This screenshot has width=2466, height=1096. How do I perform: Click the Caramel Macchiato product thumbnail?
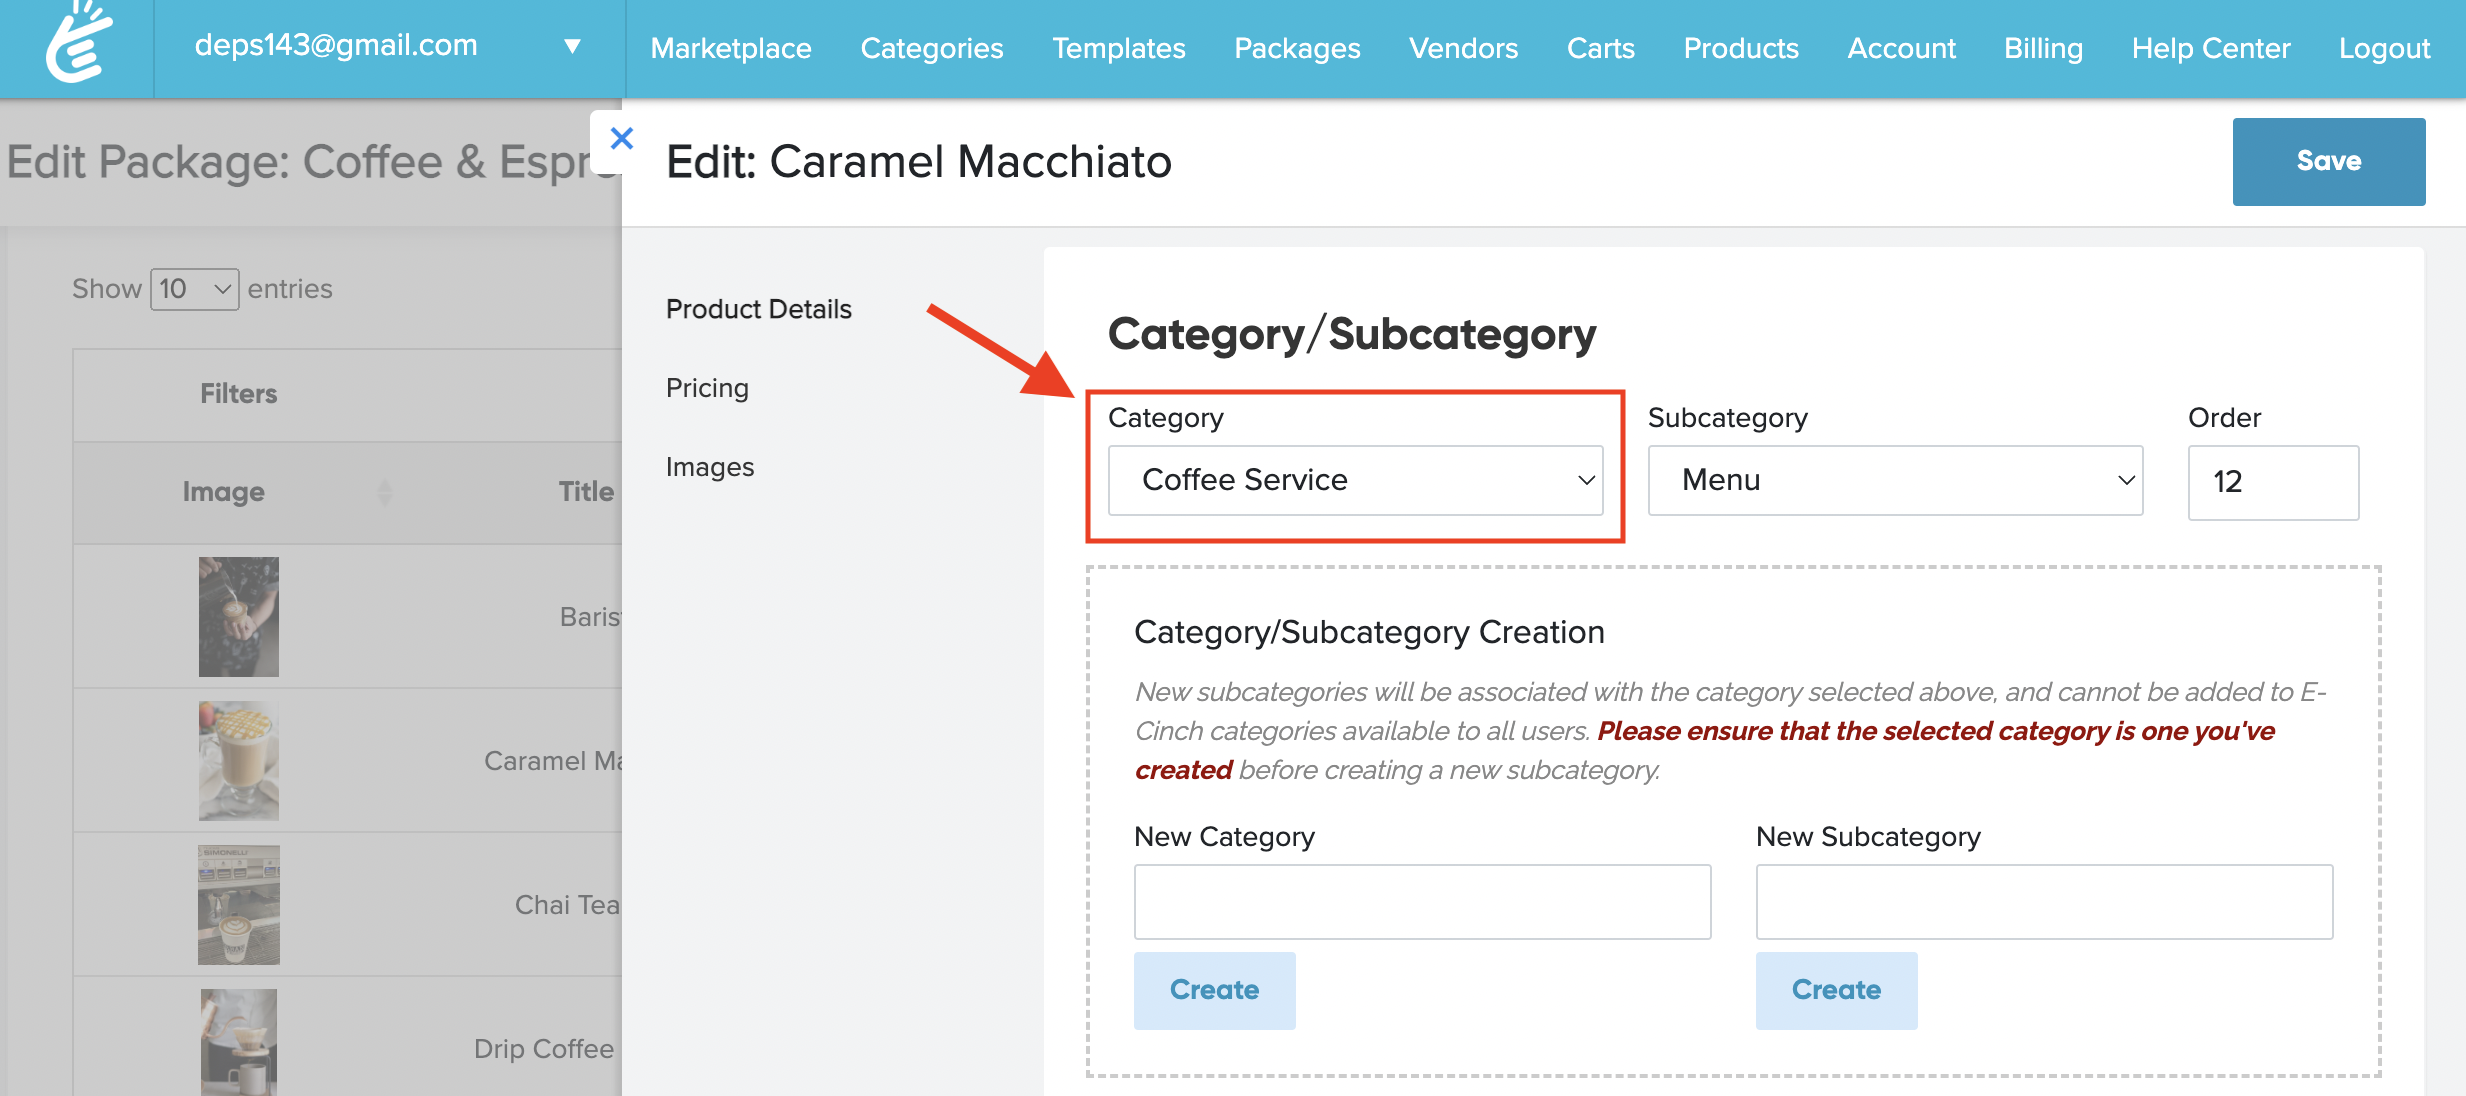(238, 761)
